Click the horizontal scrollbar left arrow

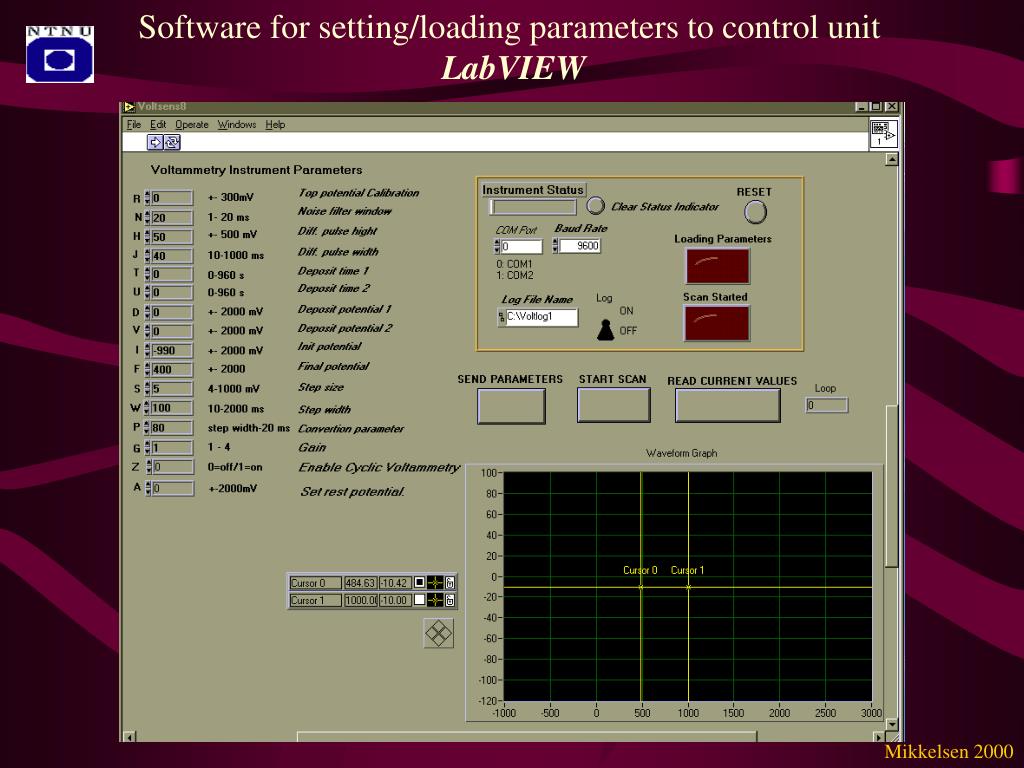(x=130, y=737)
